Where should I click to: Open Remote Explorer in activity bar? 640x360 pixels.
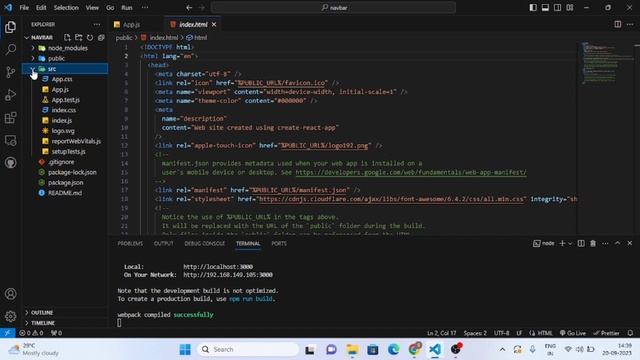point(11,140)
